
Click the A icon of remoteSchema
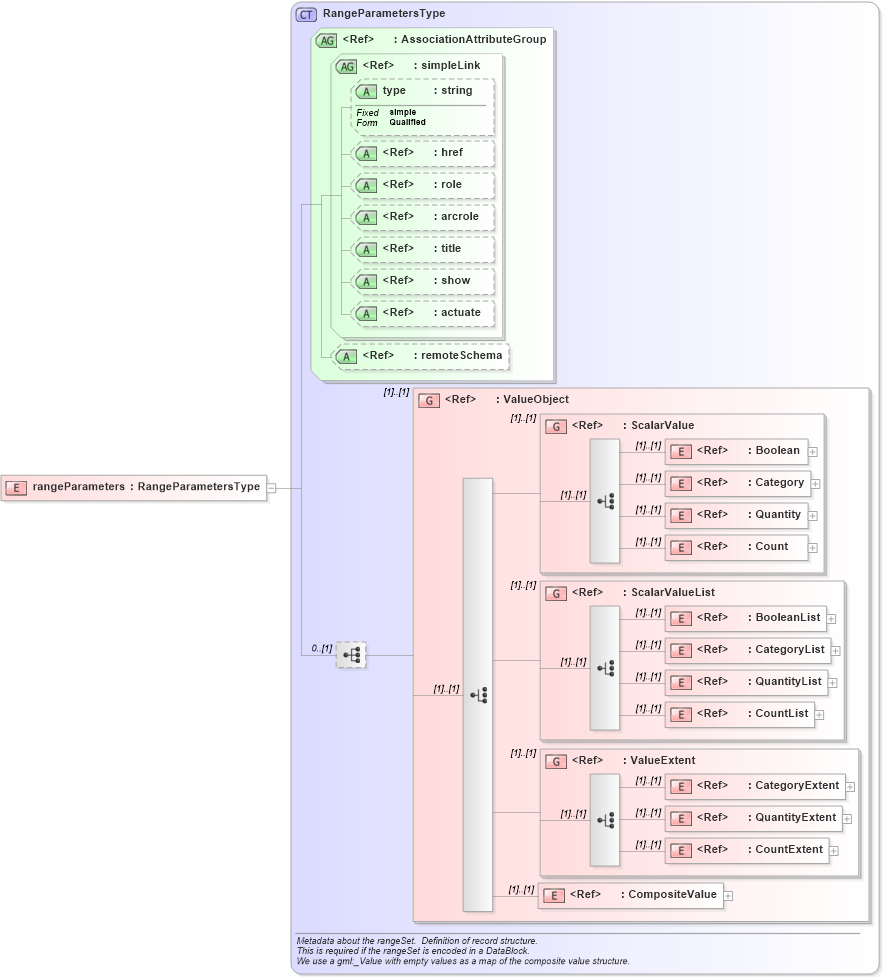[x=347, y=356]
